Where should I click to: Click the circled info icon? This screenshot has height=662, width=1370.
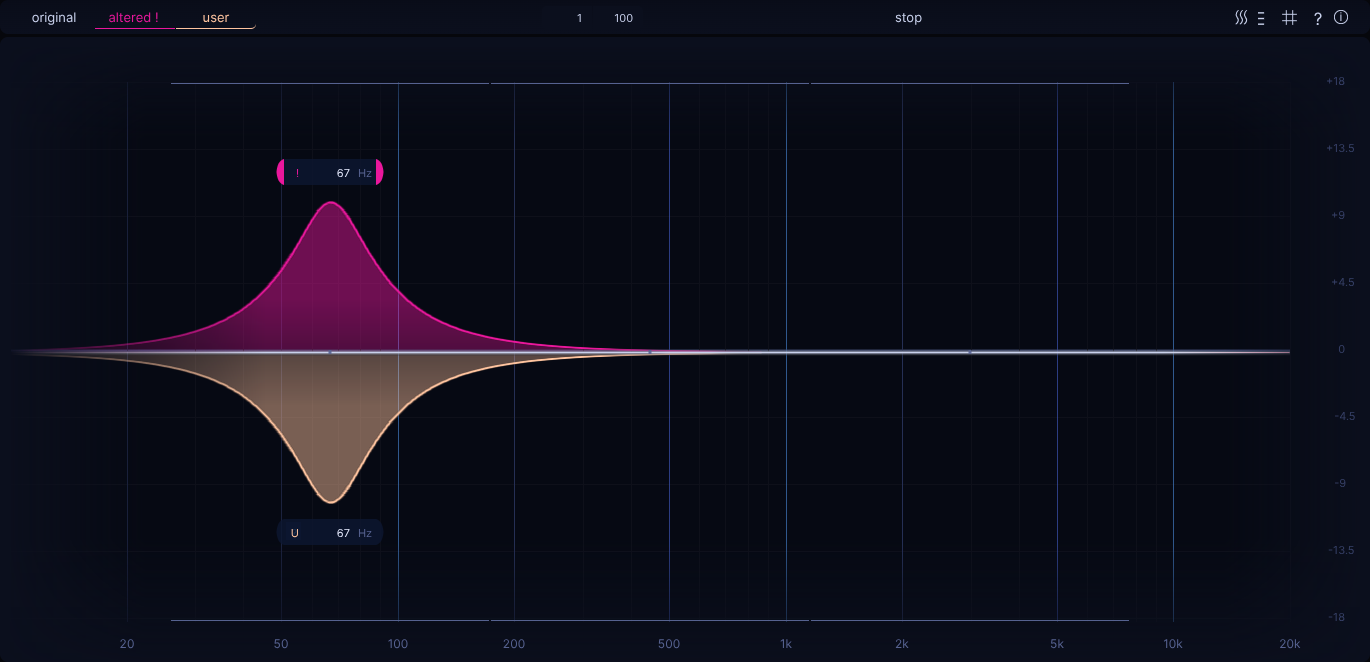(x=1341, y=18)
